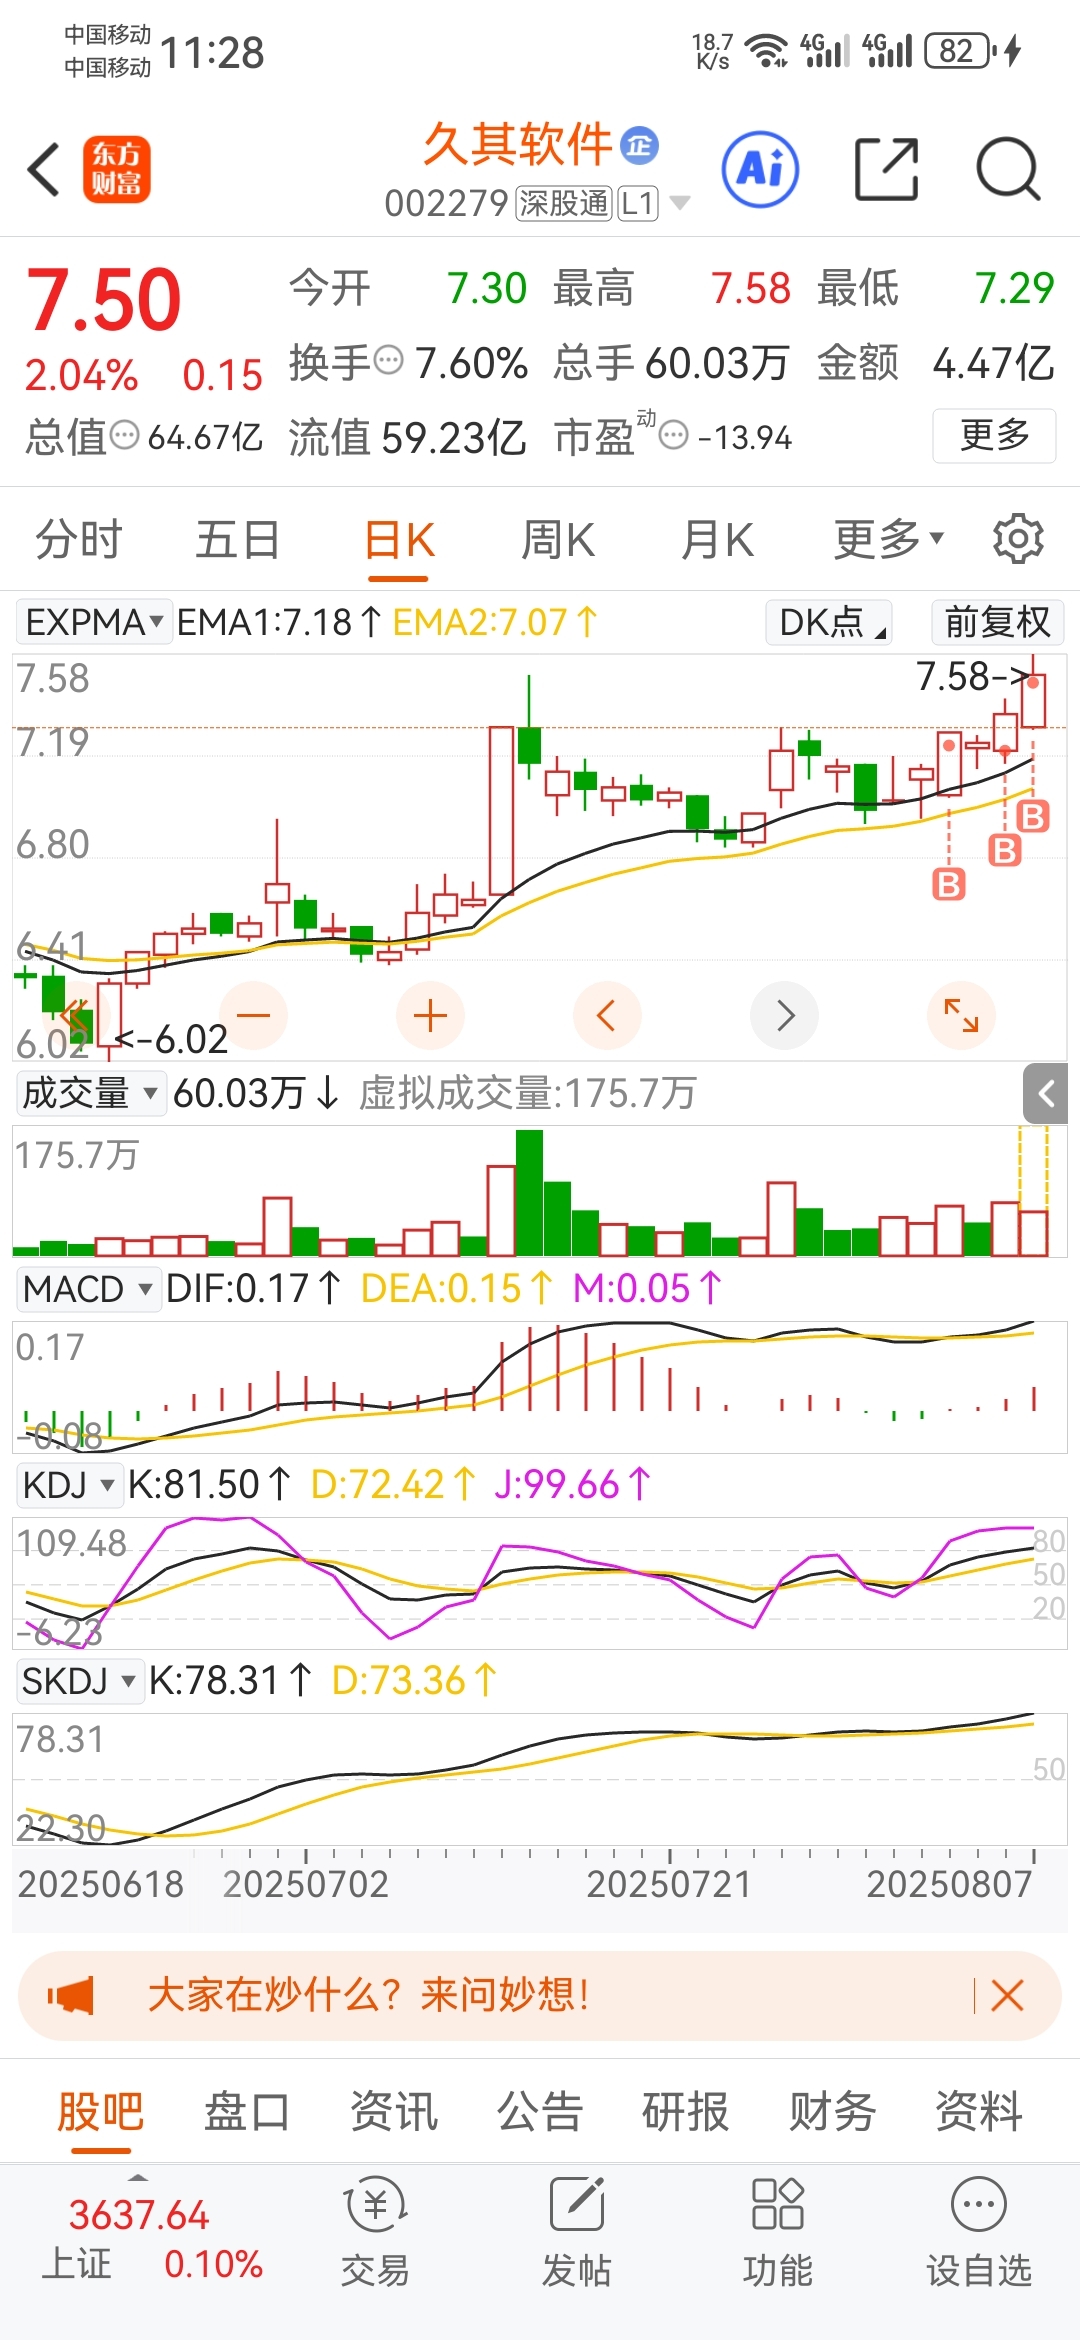Tap the share export icon
The width and height of the screenshot is (1080, 2340).
tap(886, 169)
